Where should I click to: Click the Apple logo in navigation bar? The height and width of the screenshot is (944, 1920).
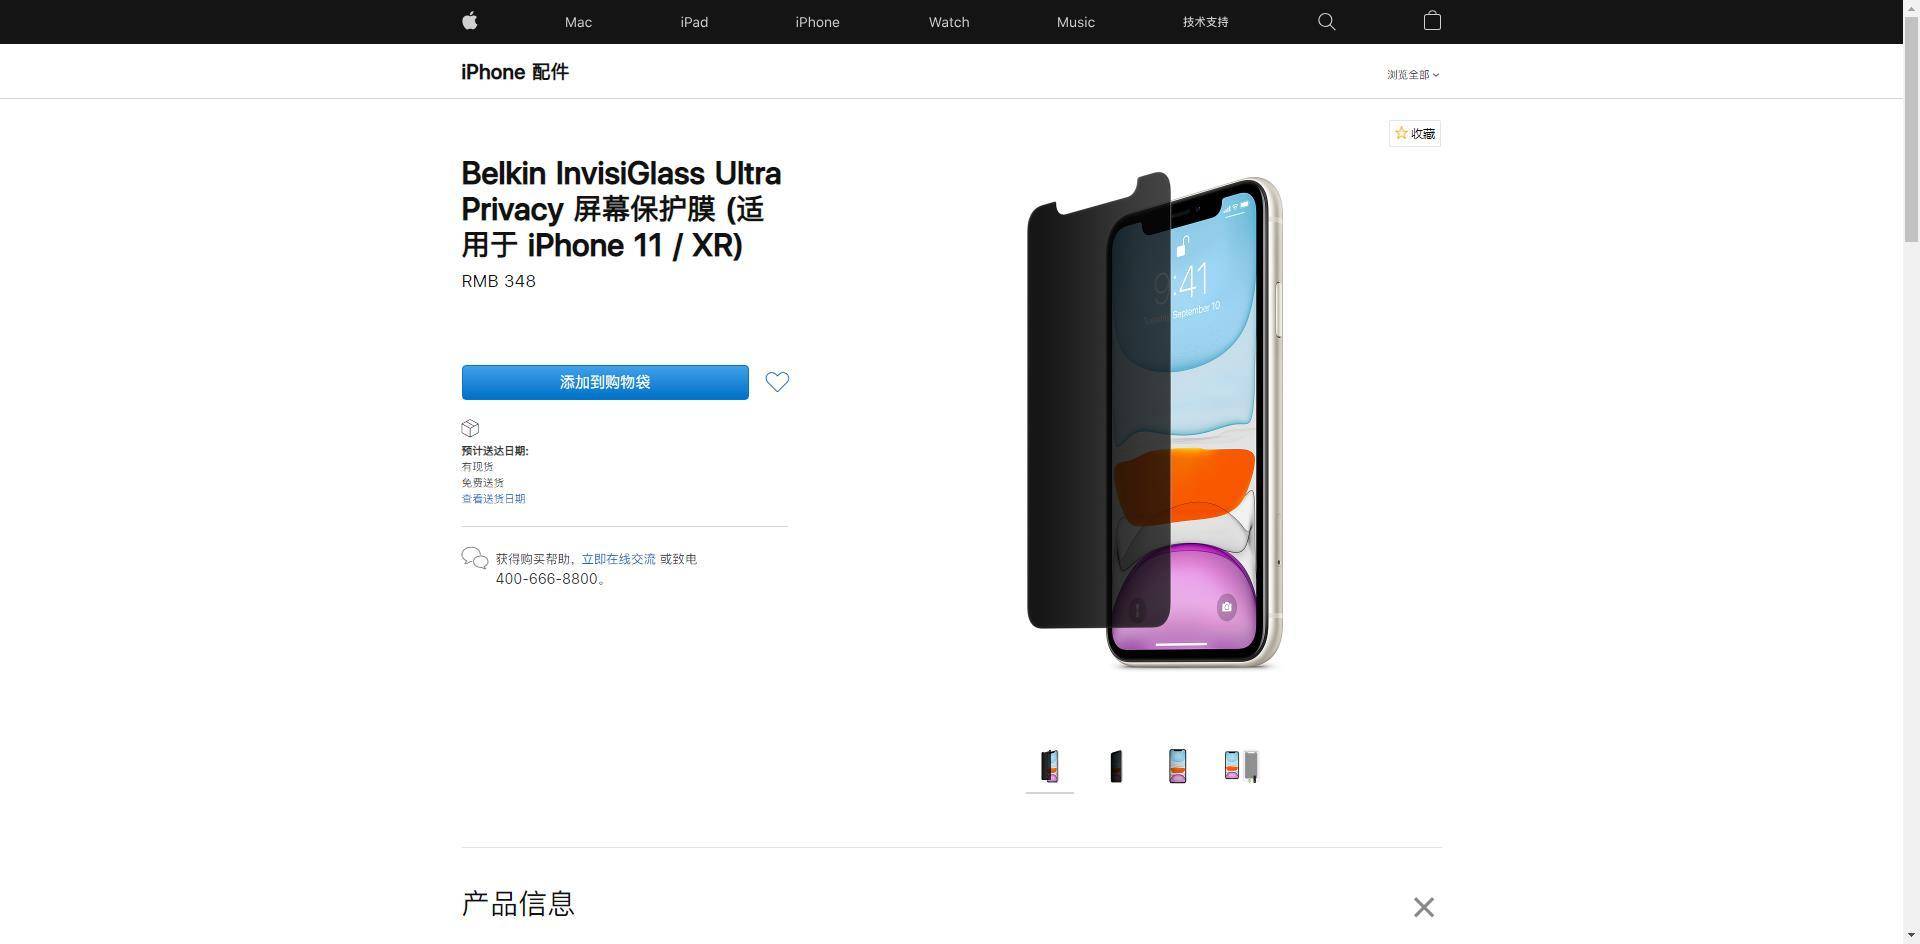[470, 21]
